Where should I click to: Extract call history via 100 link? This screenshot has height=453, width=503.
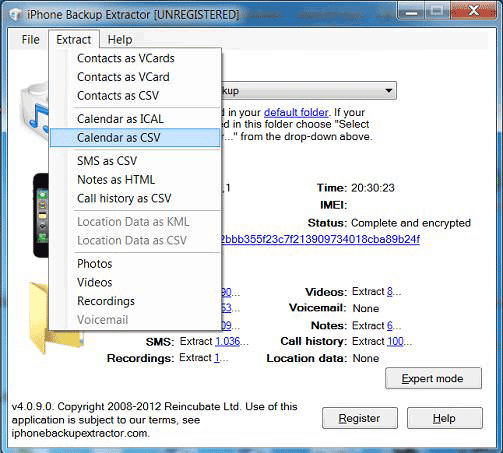[395, 341]
